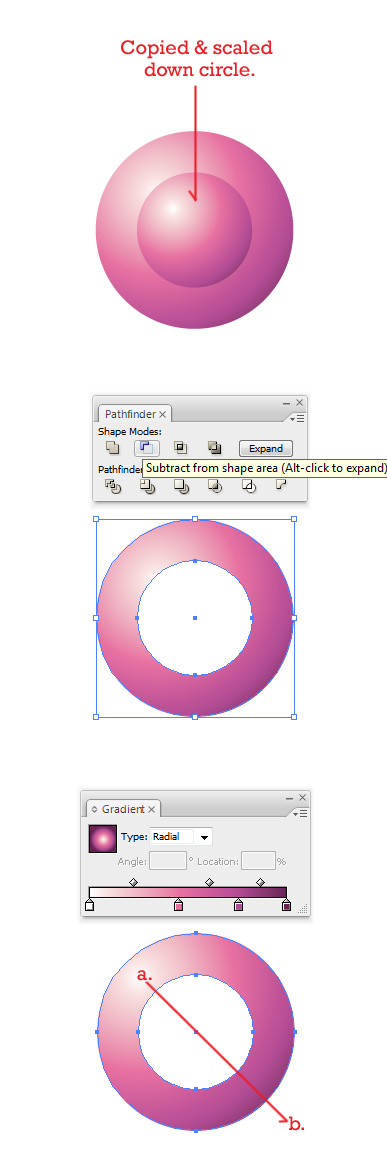
Task: Apply Subtract from shape area mode
Action: point(147,448)
